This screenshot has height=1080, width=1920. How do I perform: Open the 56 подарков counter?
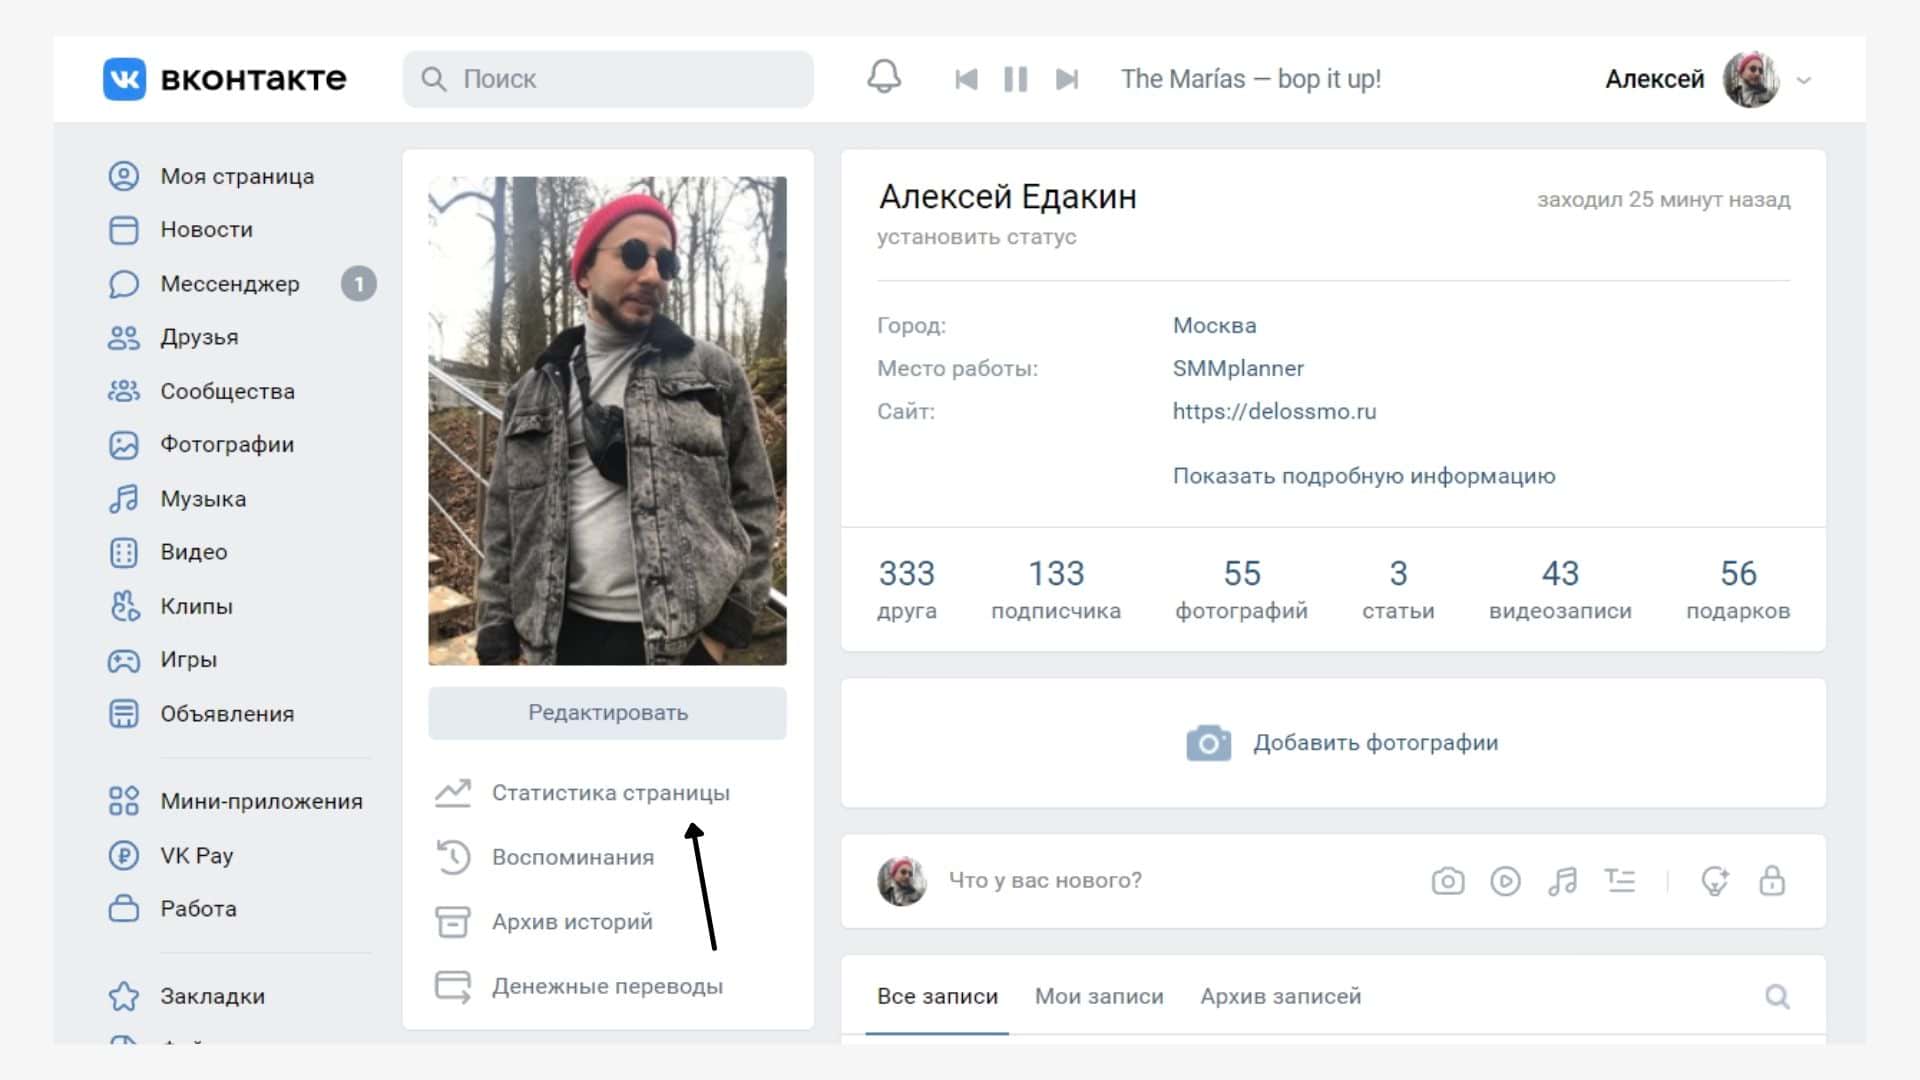[x=1738, y=590]
